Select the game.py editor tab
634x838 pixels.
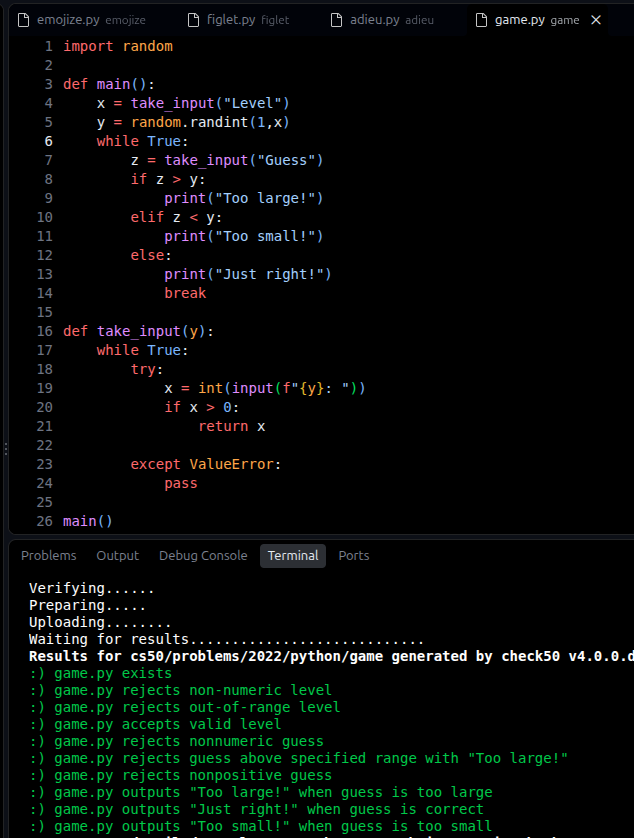coord(537,20)
